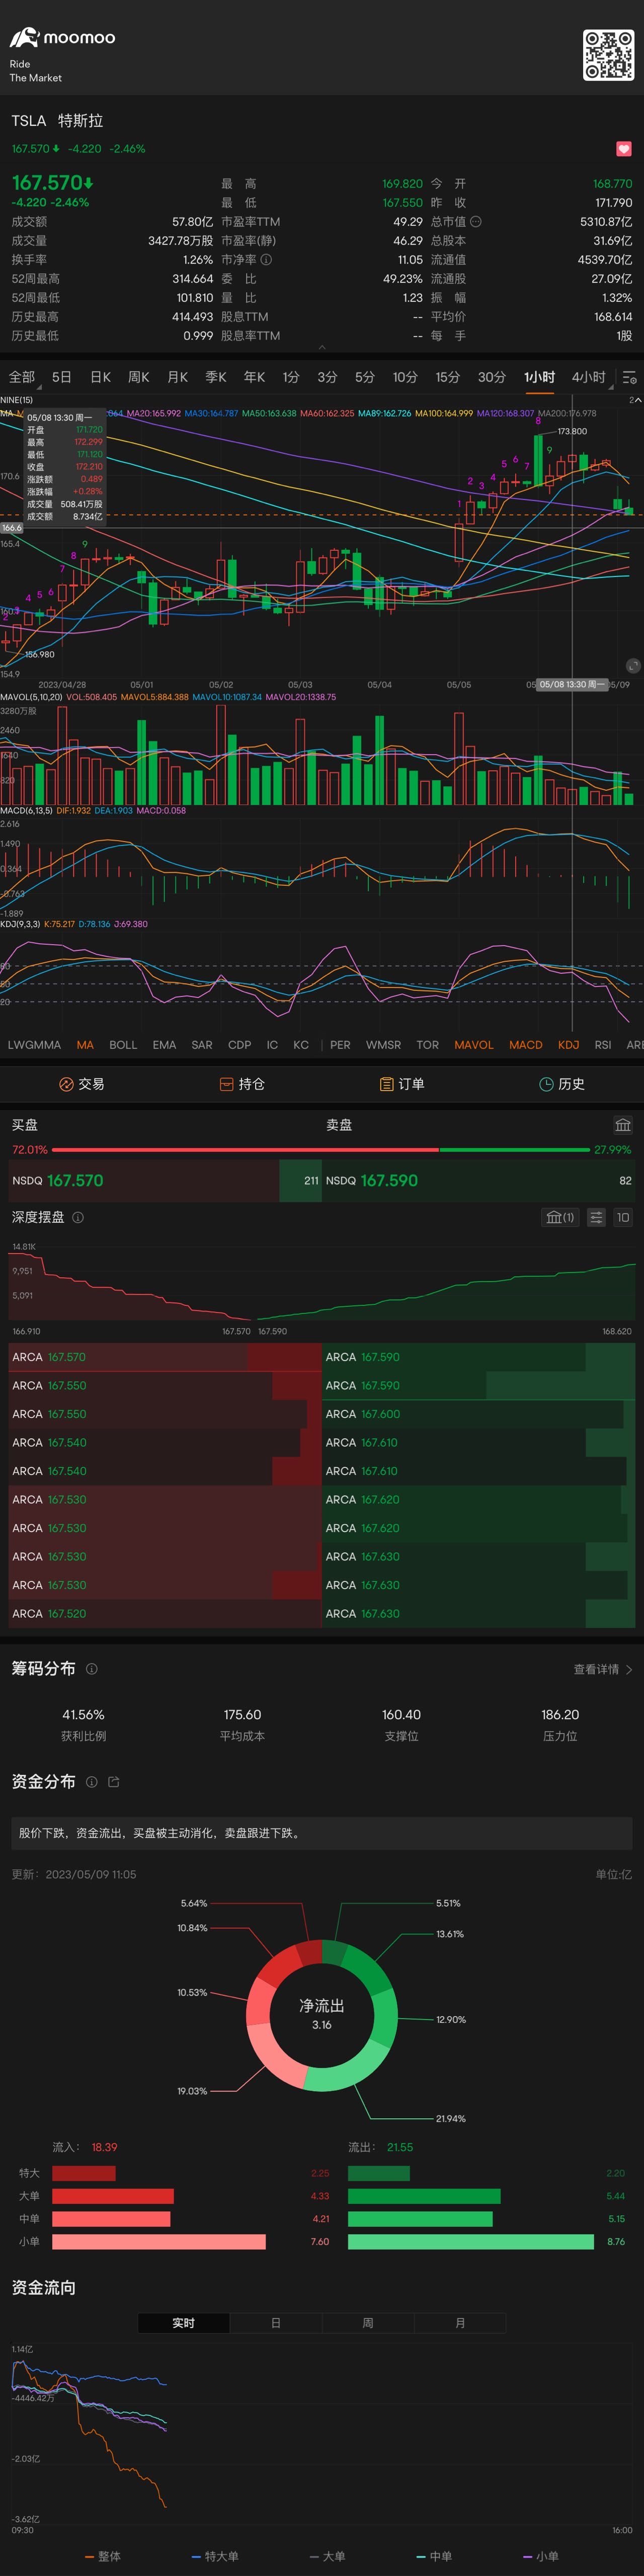The image size is (644, 2576).
Task: Select the 日 capital flow tab
Action: 276,2323
